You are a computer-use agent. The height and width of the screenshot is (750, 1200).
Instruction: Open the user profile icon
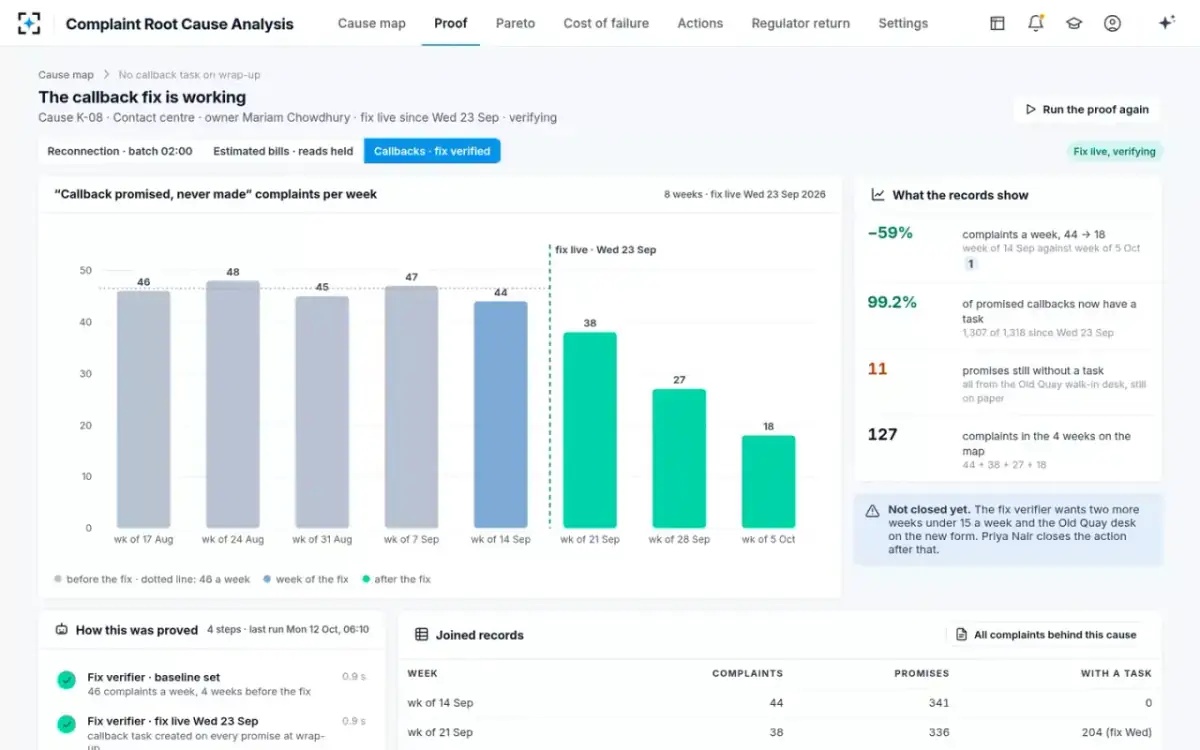1112,23
